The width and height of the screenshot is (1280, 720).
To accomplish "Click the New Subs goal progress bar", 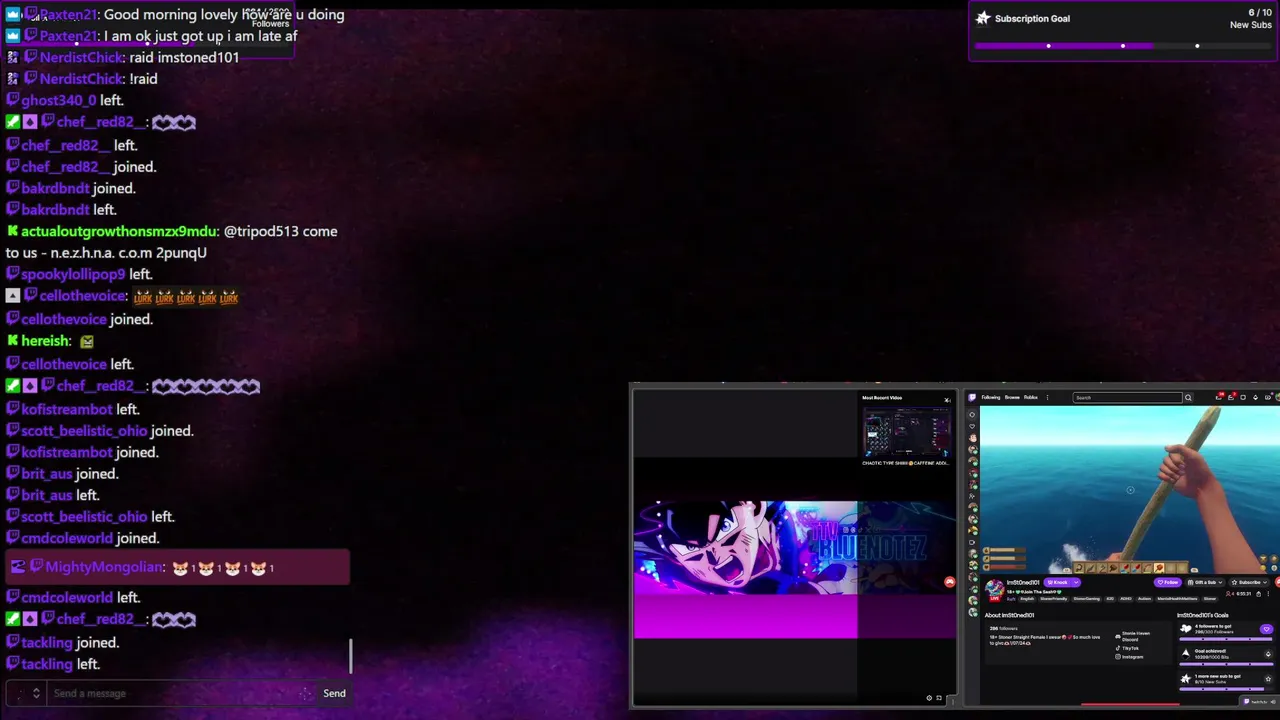I will [1225, 689].
